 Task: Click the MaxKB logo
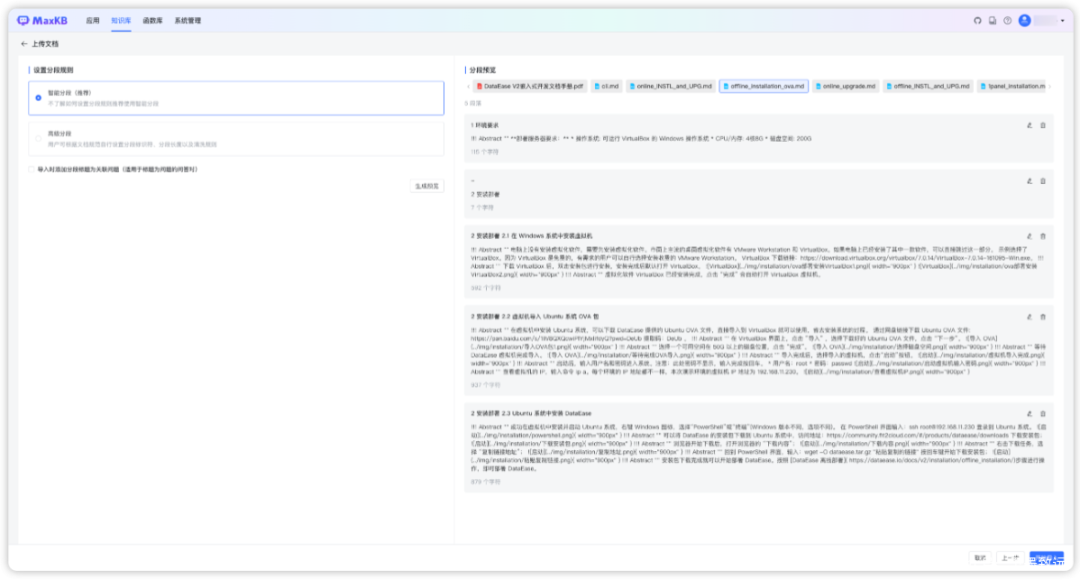(43, 21)
